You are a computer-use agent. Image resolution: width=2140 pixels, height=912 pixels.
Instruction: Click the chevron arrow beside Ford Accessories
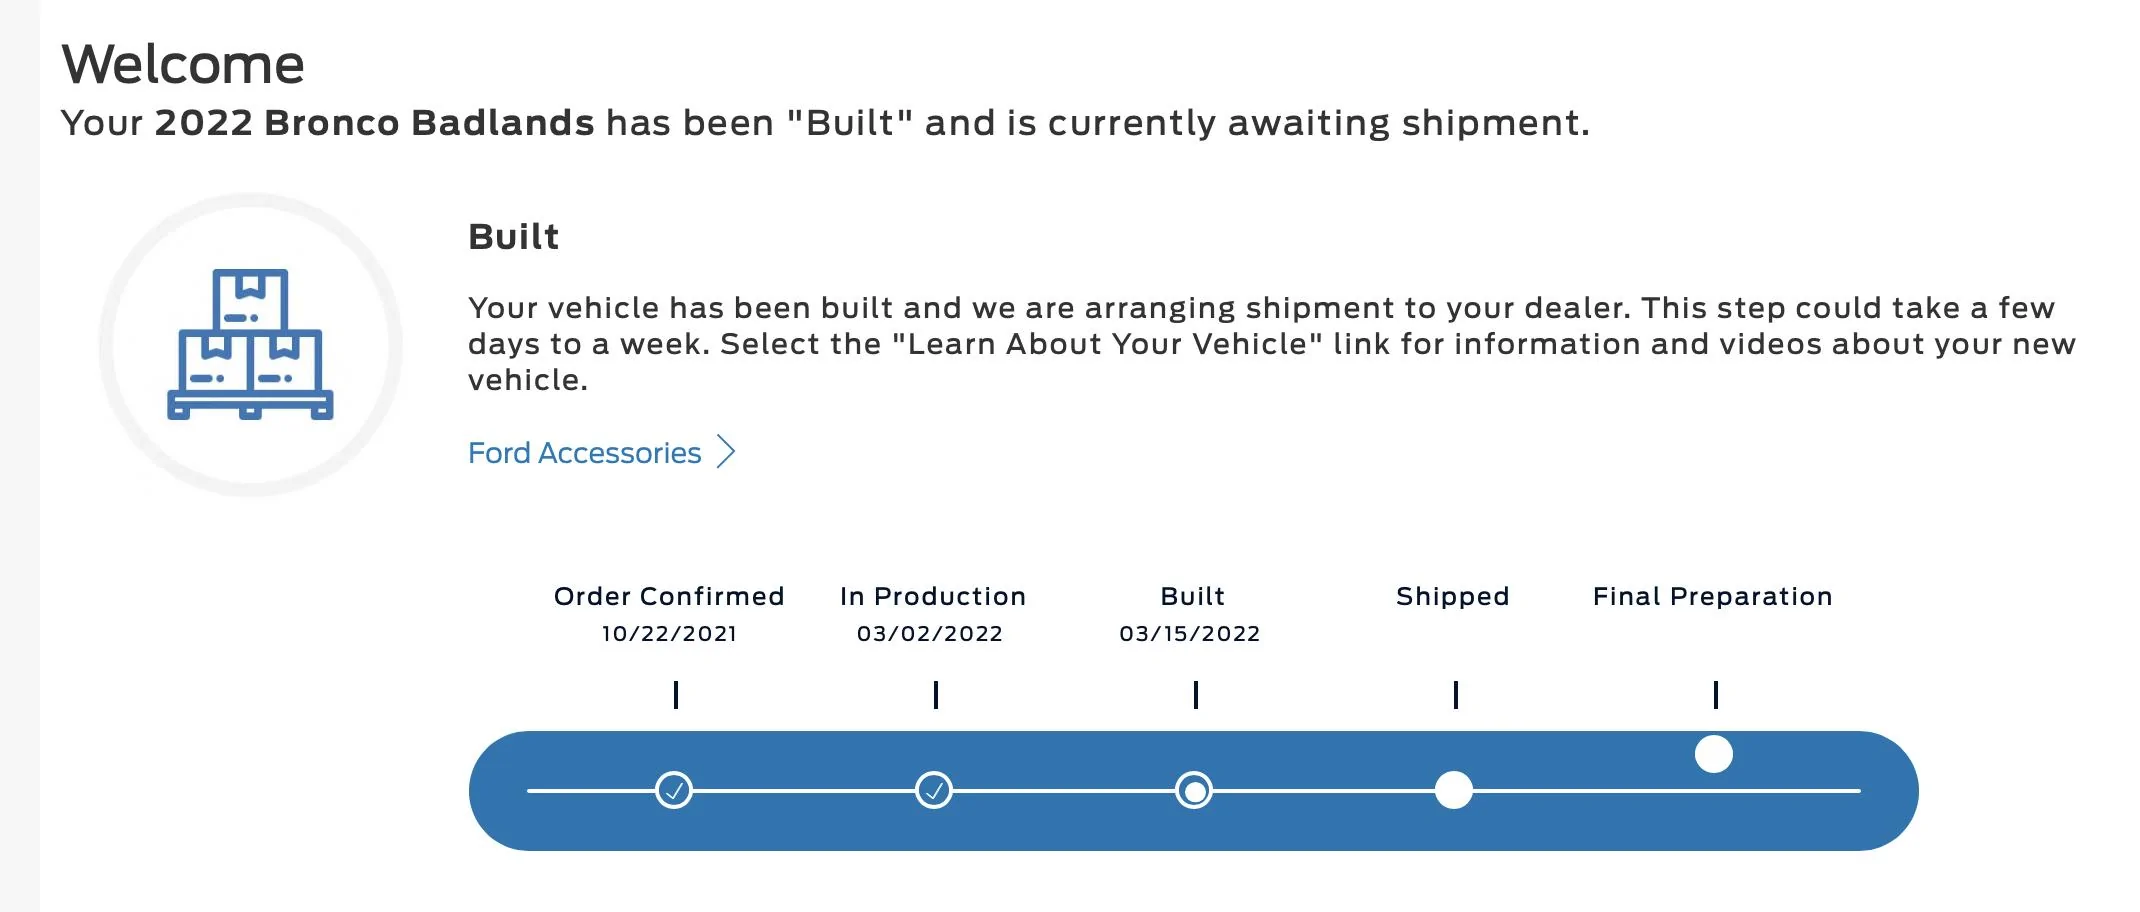(x=727, y=452)
